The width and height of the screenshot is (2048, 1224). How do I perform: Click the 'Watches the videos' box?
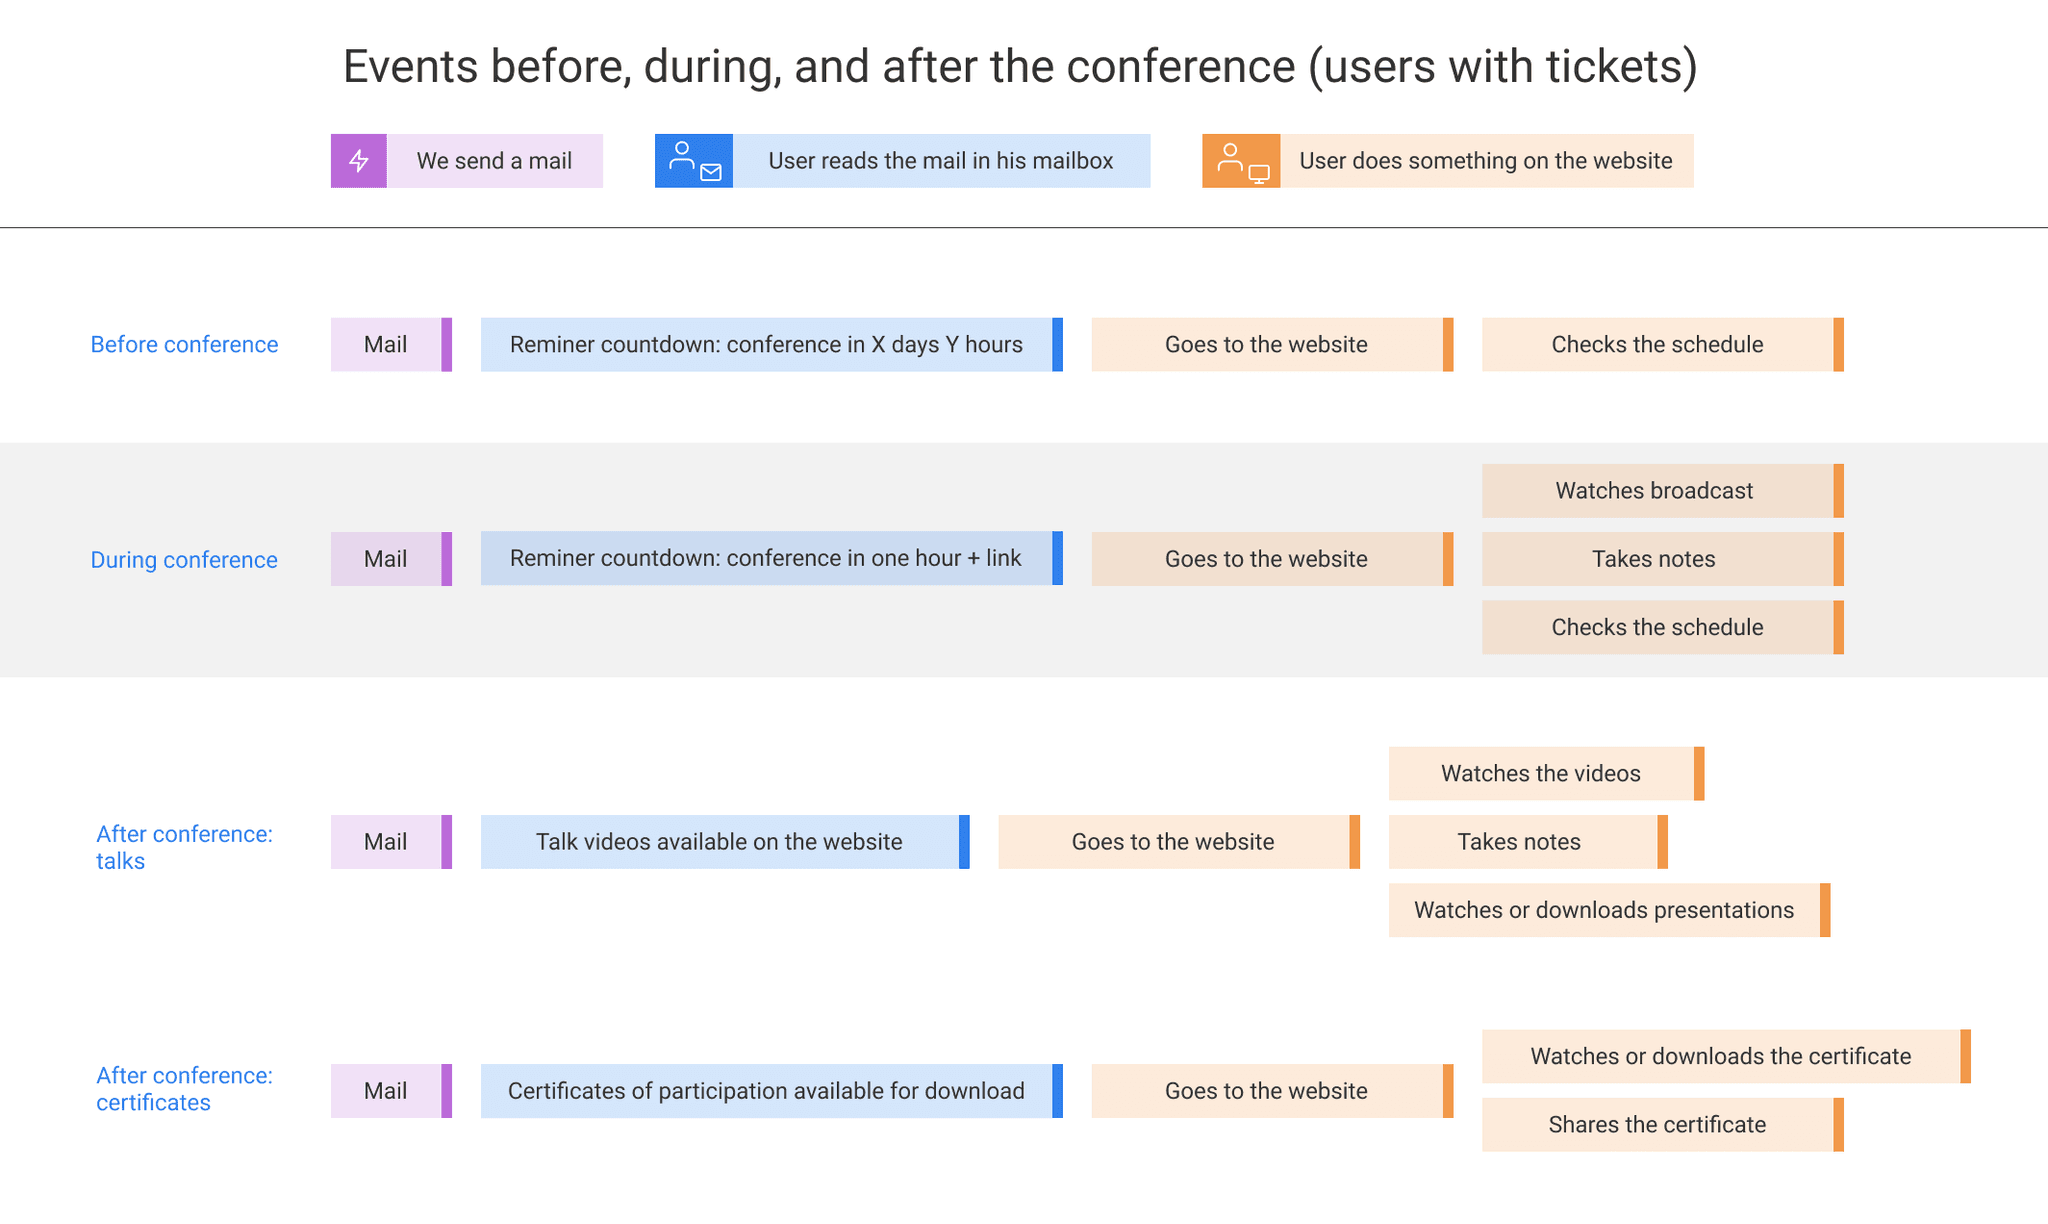pyautogui.click(x=1541, y=774)
